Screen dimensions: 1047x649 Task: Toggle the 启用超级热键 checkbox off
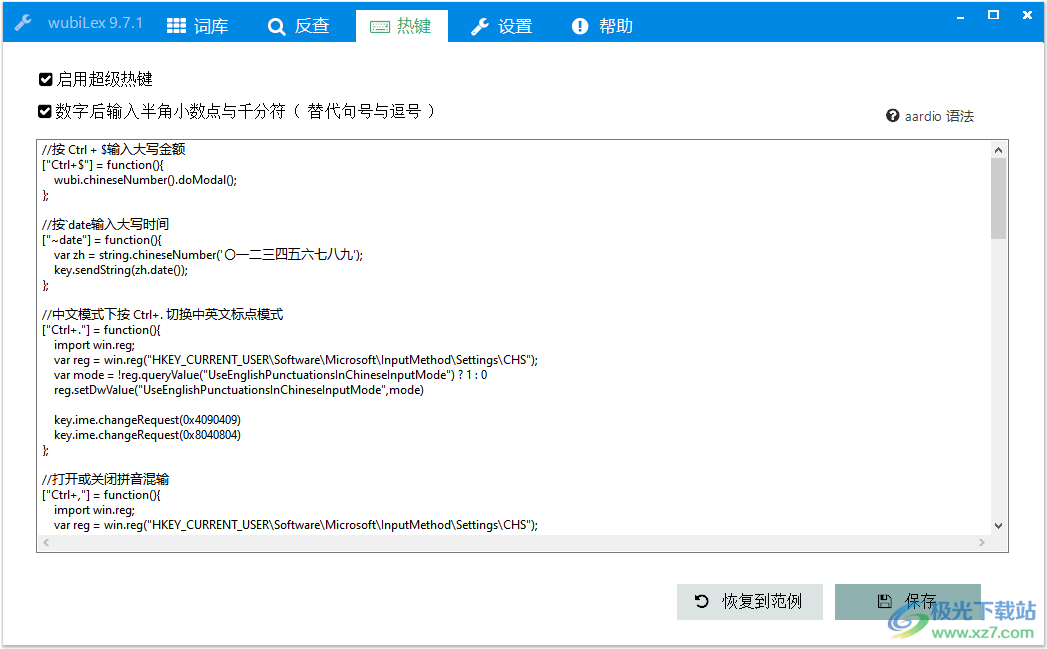point(44,79)
